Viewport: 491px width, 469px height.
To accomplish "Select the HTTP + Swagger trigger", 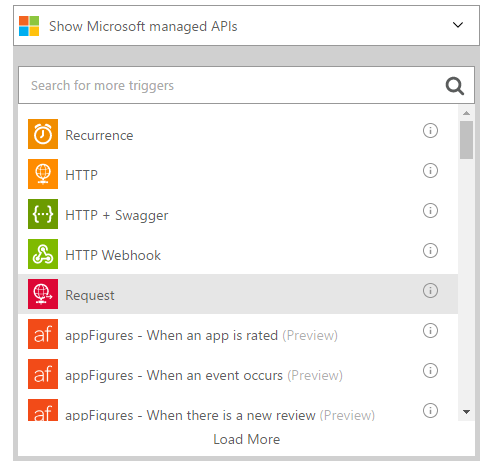I will pyautogui.click(x=238, y=214).
